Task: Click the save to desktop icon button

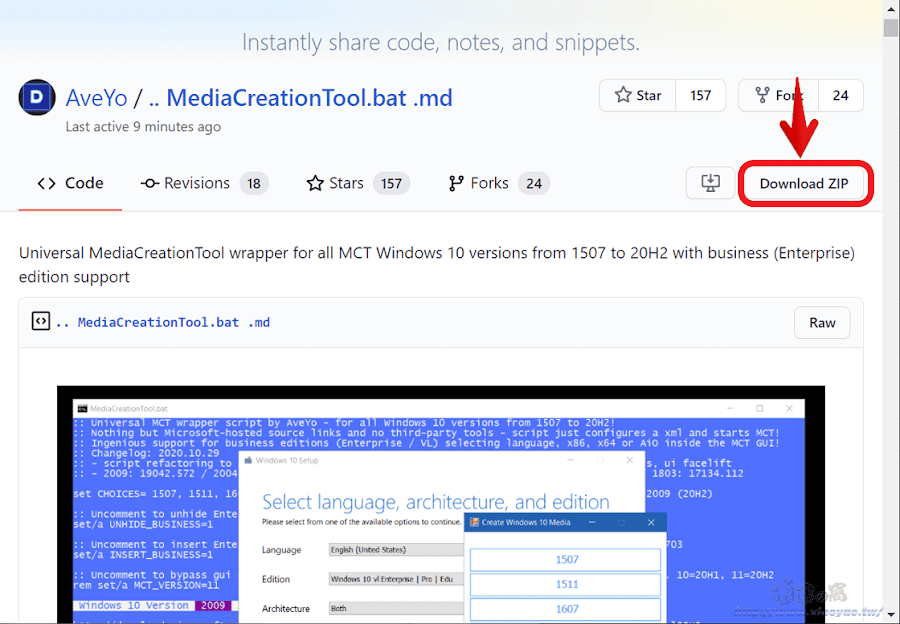Action: [711, 183]
